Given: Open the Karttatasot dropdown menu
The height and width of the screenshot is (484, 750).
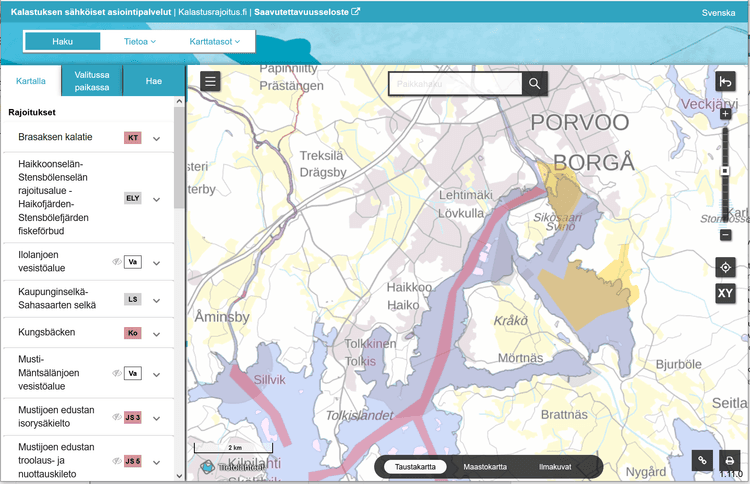Looking at the screenshot, I should pyautogui.click(x=214, y=41).
